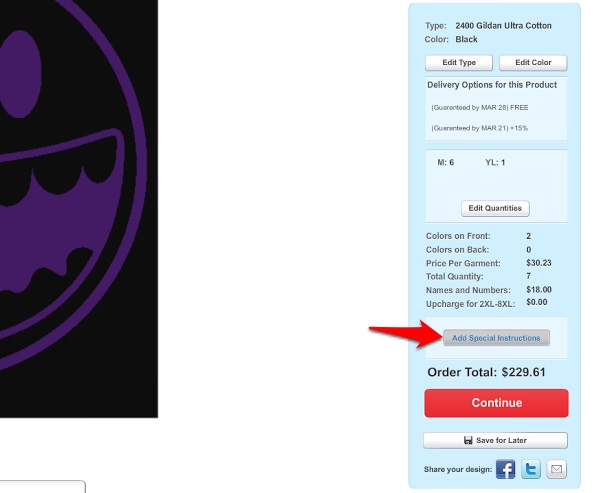
Task: Click the Order Total amount $229.61
Action: (x=523, y=372)
